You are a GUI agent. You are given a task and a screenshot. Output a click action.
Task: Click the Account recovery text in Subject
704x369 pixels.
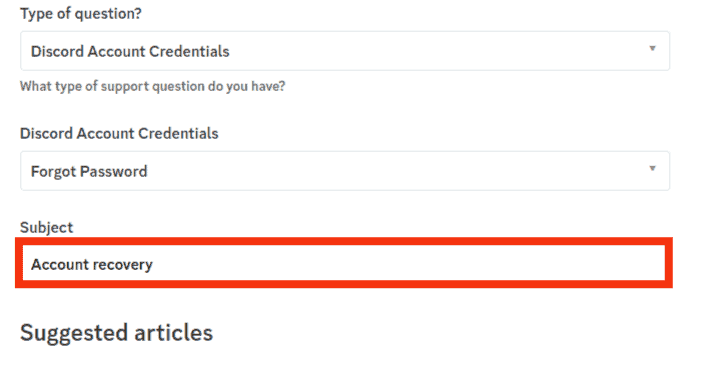(x=92, y=264)
